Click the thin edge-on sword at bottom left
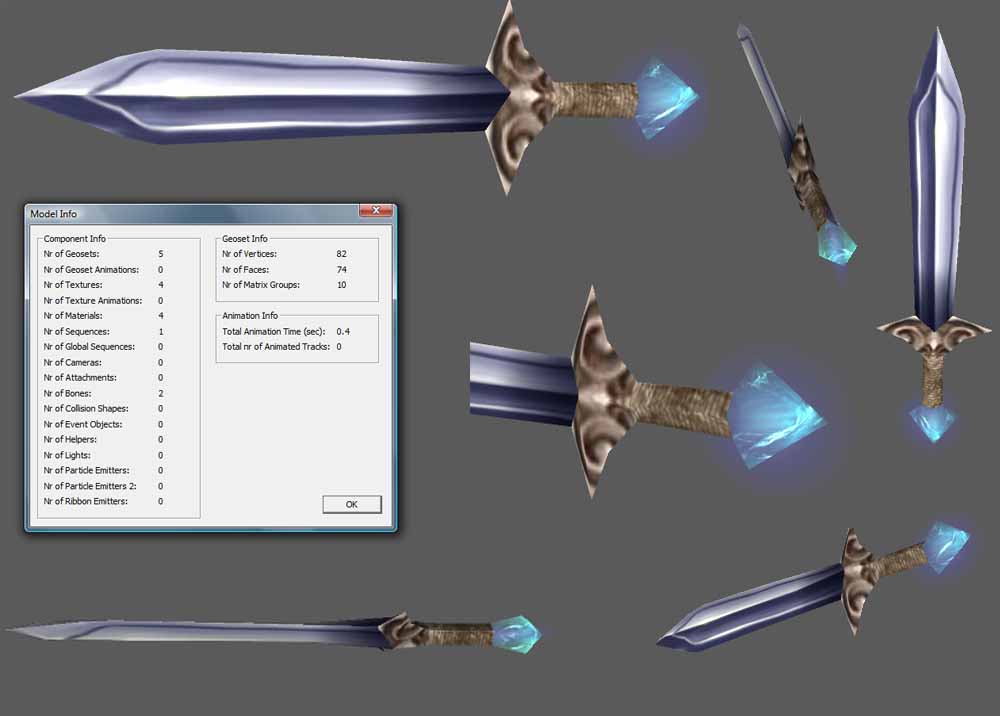The width and height of the screenshot is (1000, 716). [274, 633]
